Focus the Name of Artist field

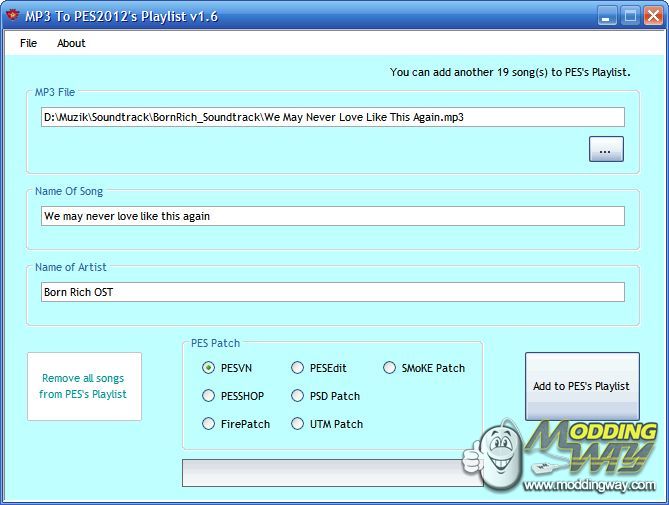(333, 292)
